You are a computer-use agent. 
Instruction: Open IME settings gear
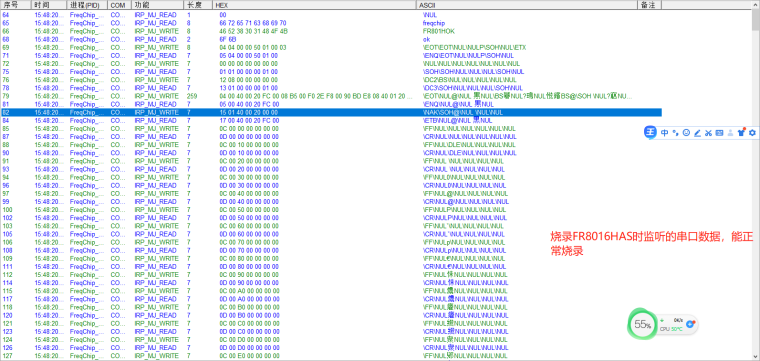point(752,133)
